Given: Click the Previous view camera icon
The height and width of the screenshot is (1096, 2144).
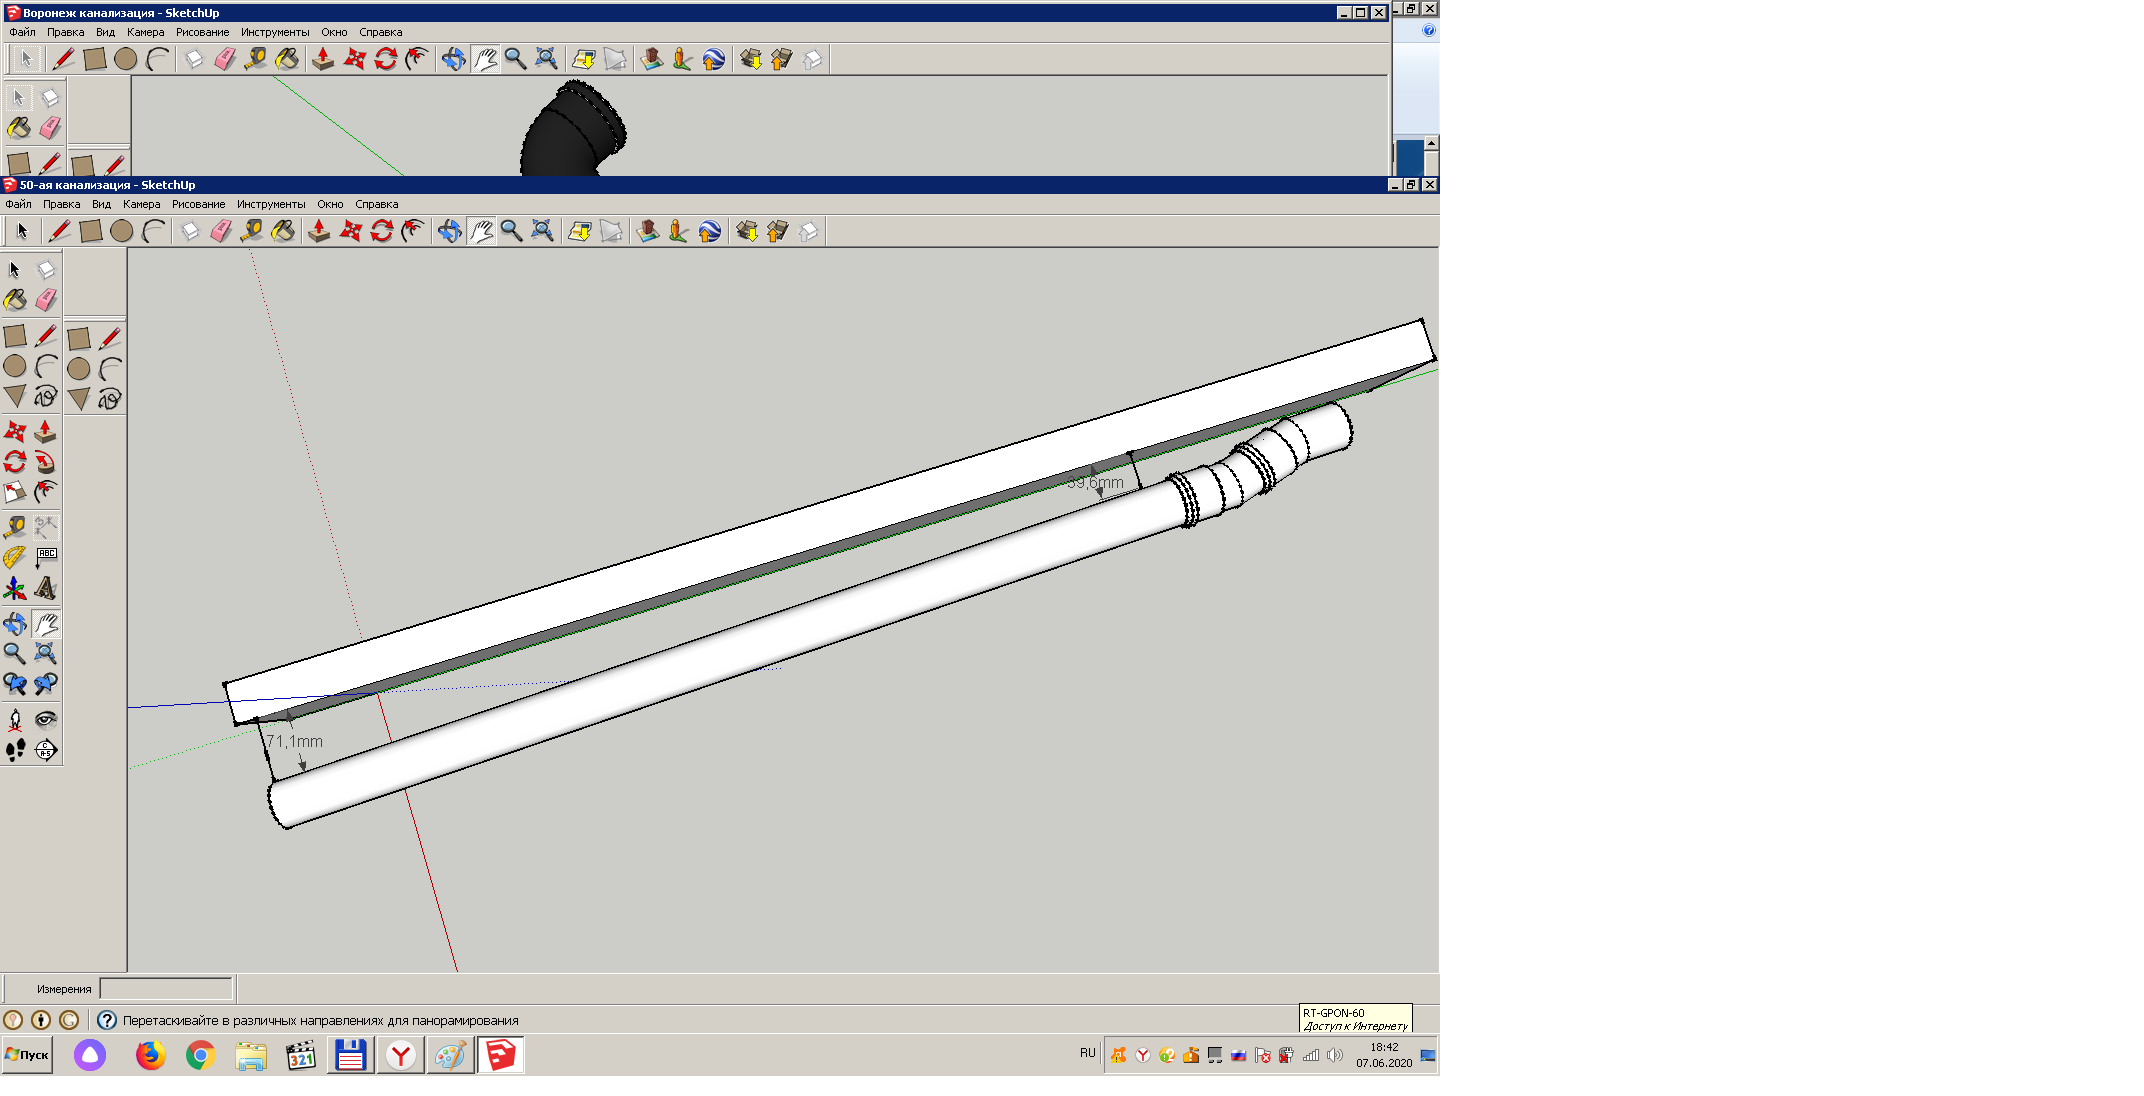Looking at the screenshot, I should tap(15, 684).
